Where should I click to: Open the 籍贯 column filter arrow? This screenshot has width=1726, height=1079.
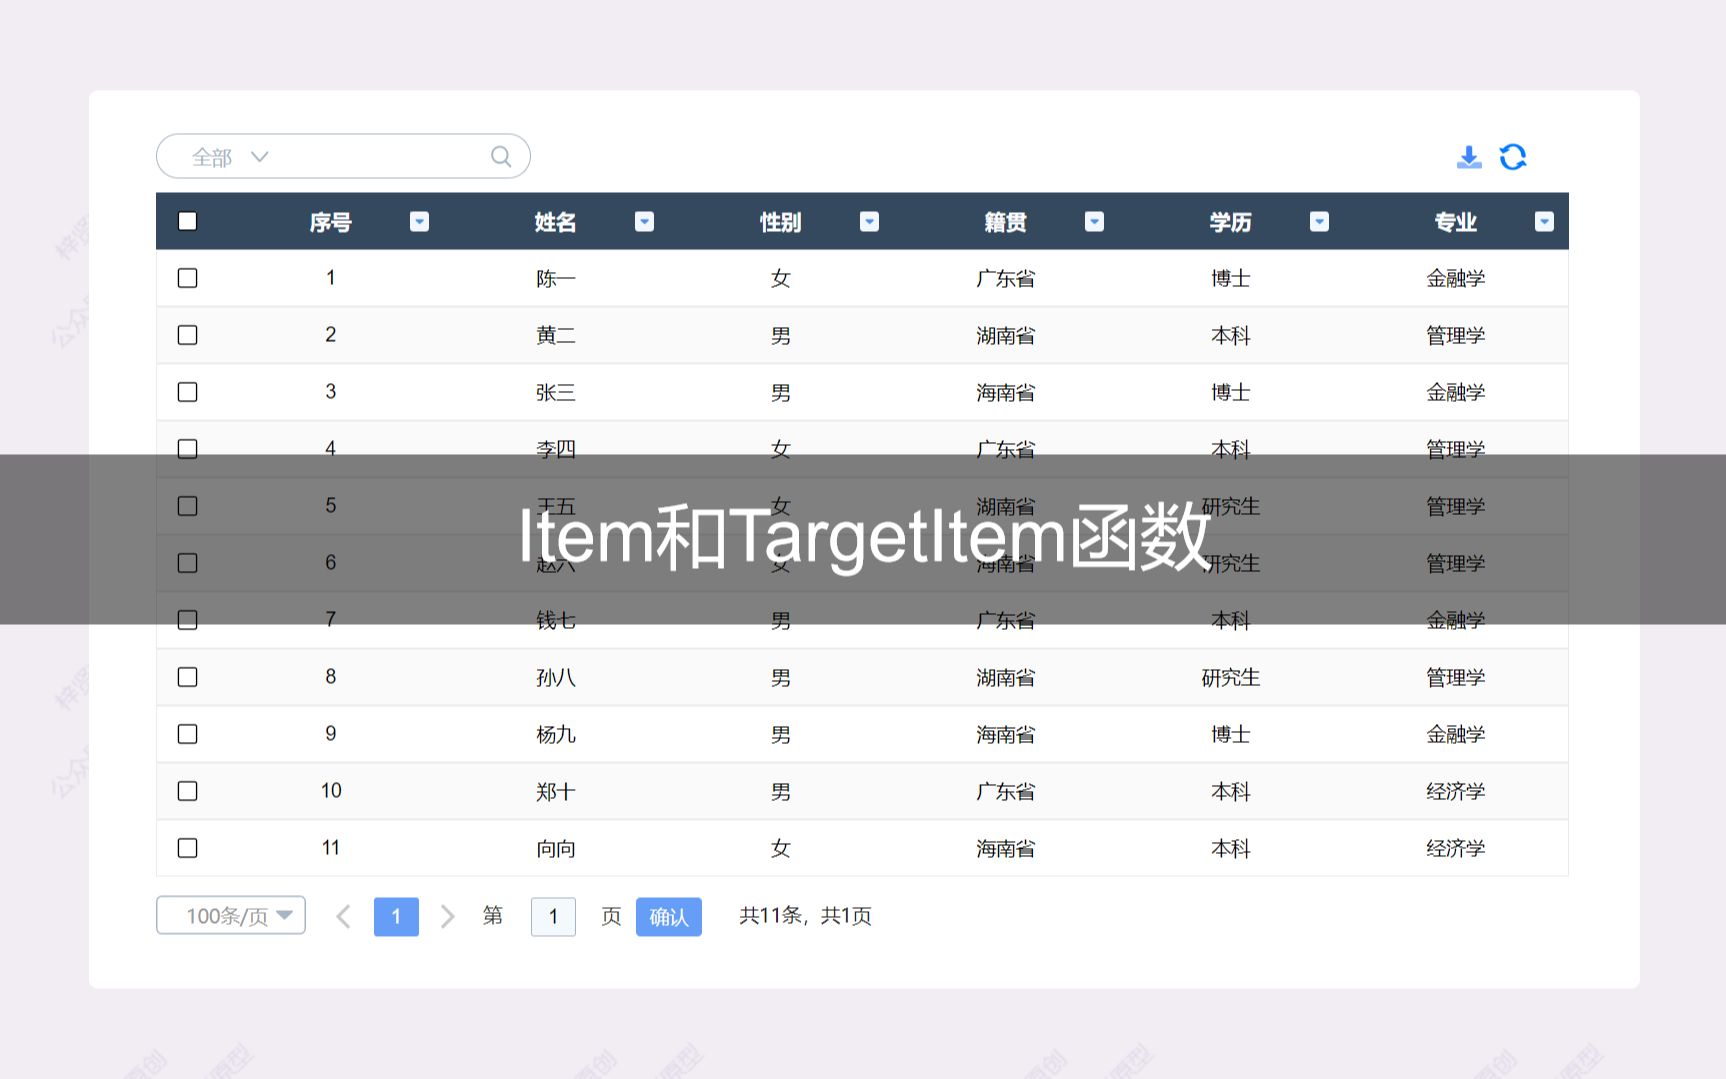tap(1094, 222)
